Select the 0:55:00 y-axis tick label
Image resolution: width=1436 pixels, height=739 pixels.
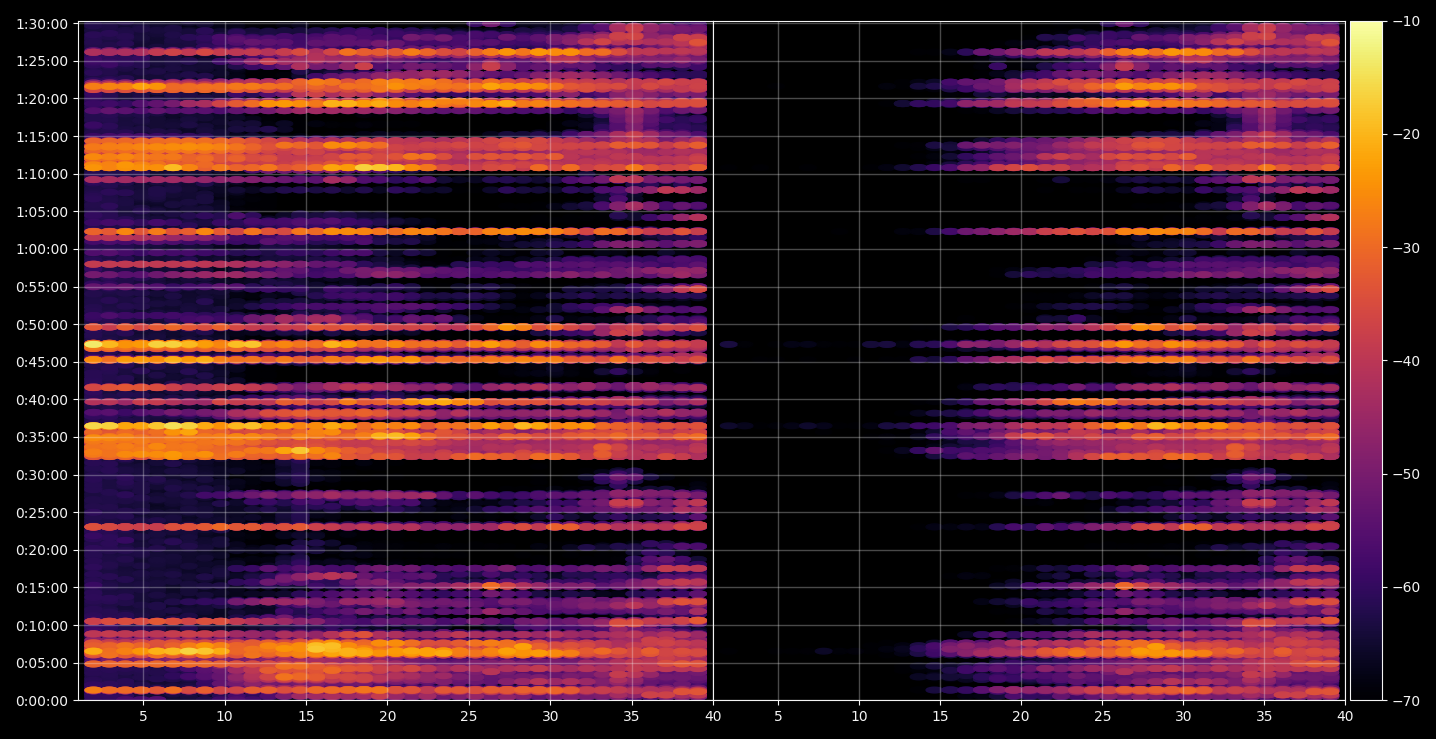[x=42, y=287]
